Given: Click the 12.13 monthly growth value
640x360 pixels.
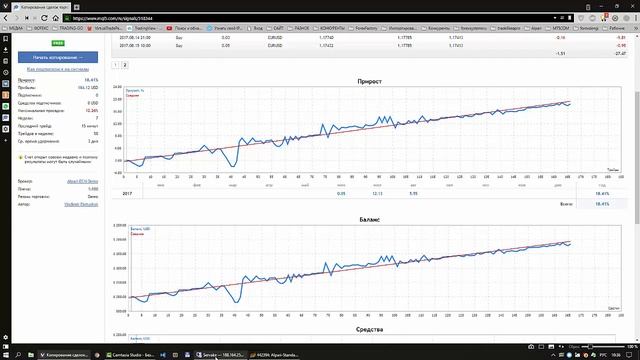Looking at the screenshot, I should [x=377, y=193].
